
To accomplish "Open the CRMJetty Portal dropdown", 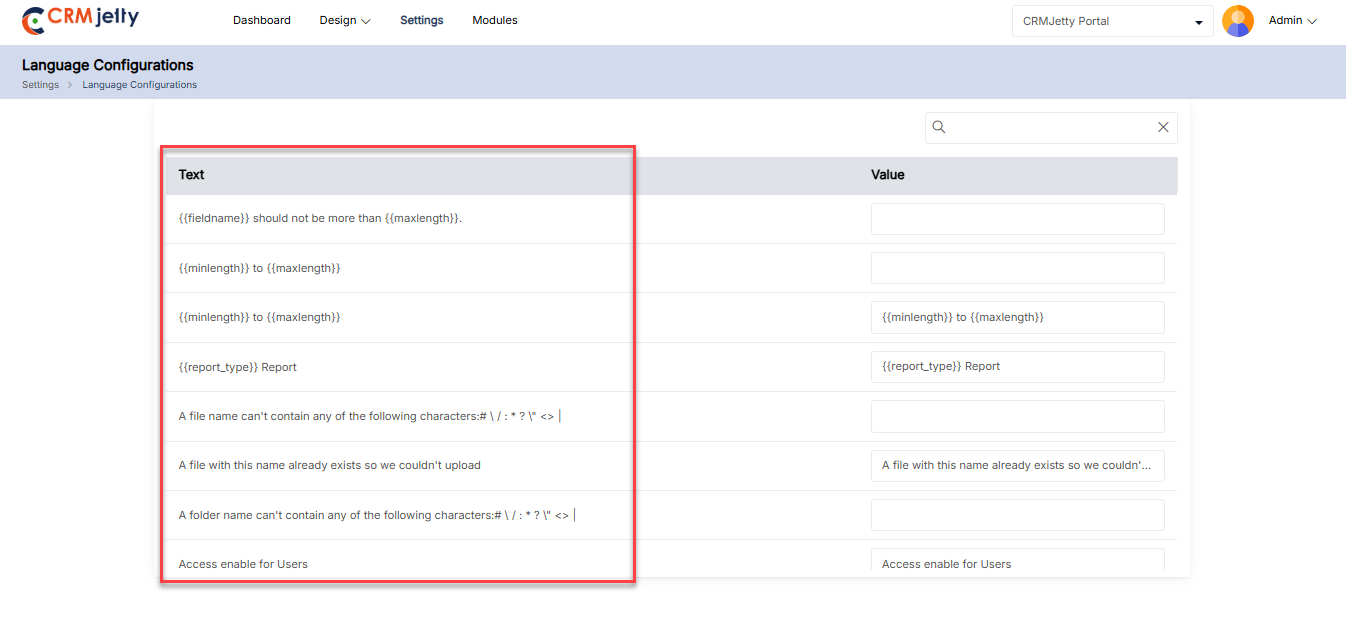I will [1112, 21].
